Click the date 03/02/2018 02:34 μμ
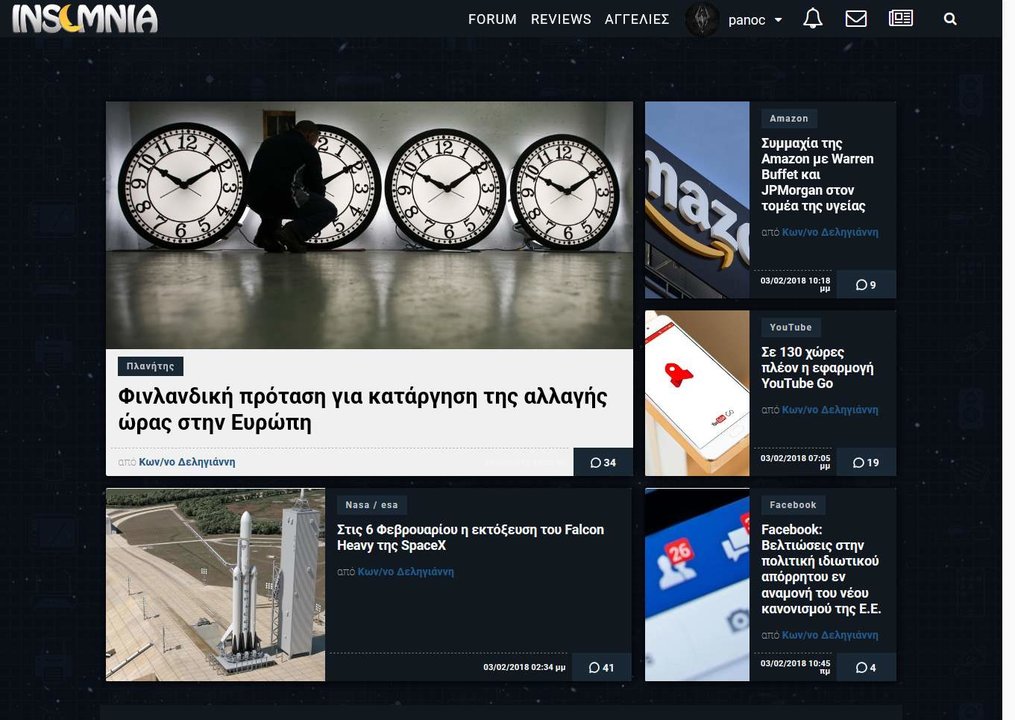 click(x=524, y=667)
